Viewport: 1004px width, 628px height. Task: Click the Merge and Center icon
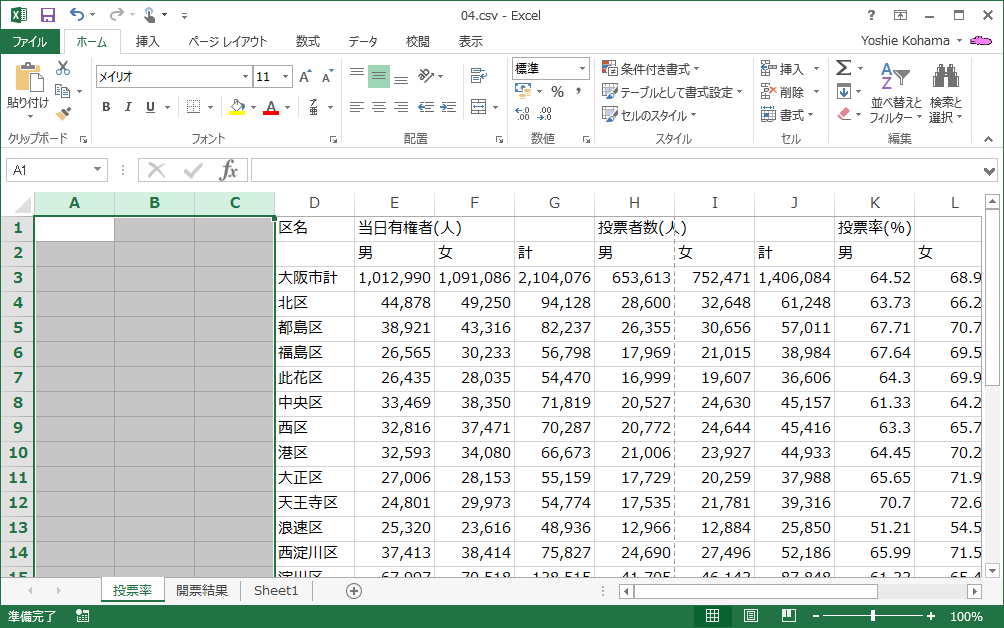(478, 107)
